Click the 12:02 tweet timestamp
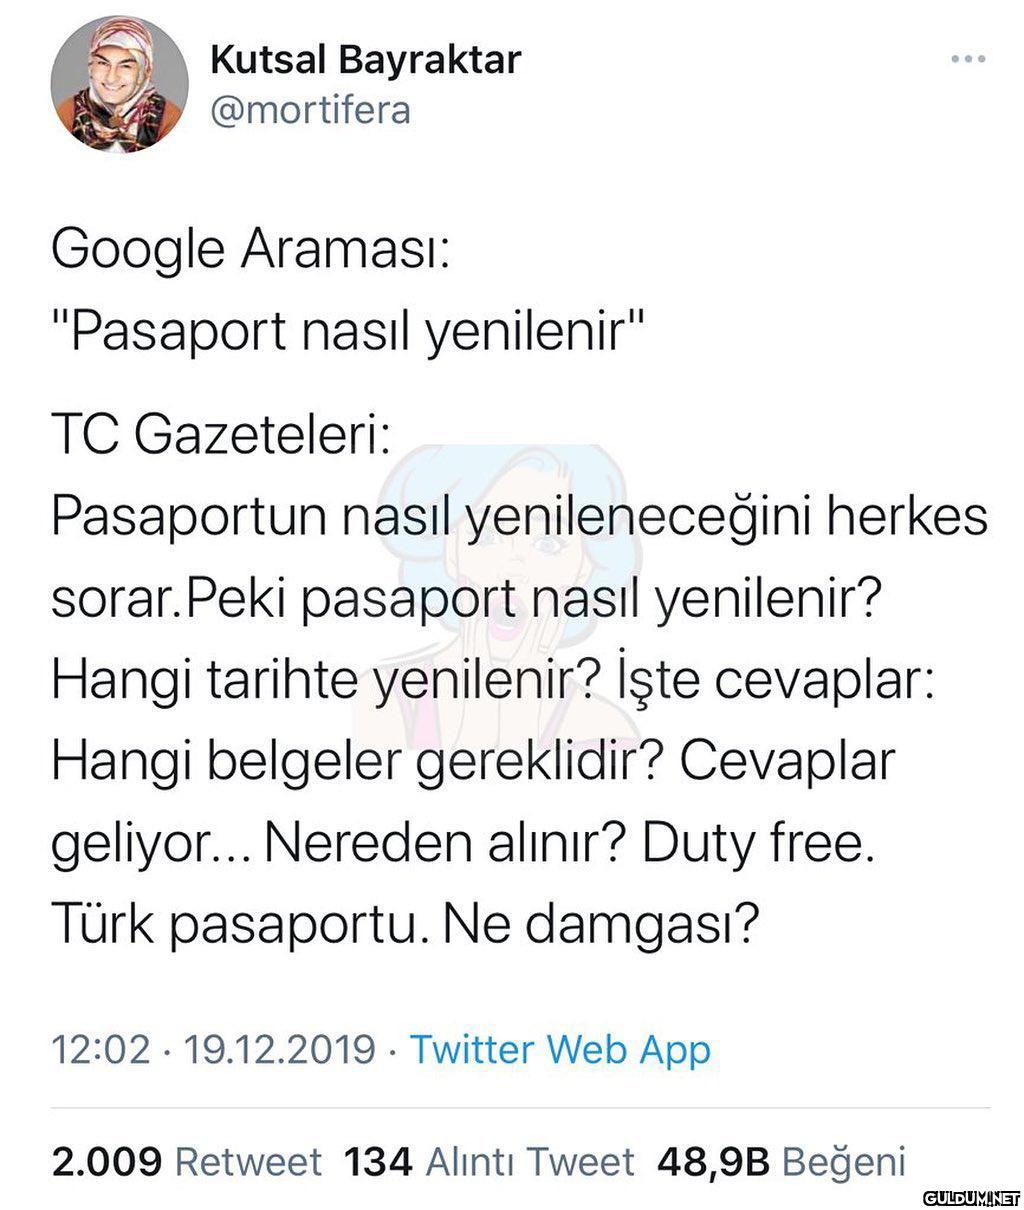Viewport: 1024px width, 1210px height. point(100,1050)
